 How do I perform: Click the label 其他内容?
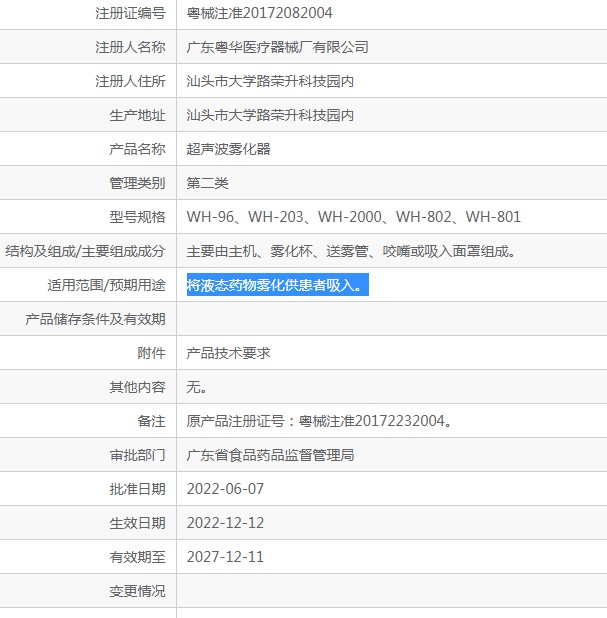(137, 387)
